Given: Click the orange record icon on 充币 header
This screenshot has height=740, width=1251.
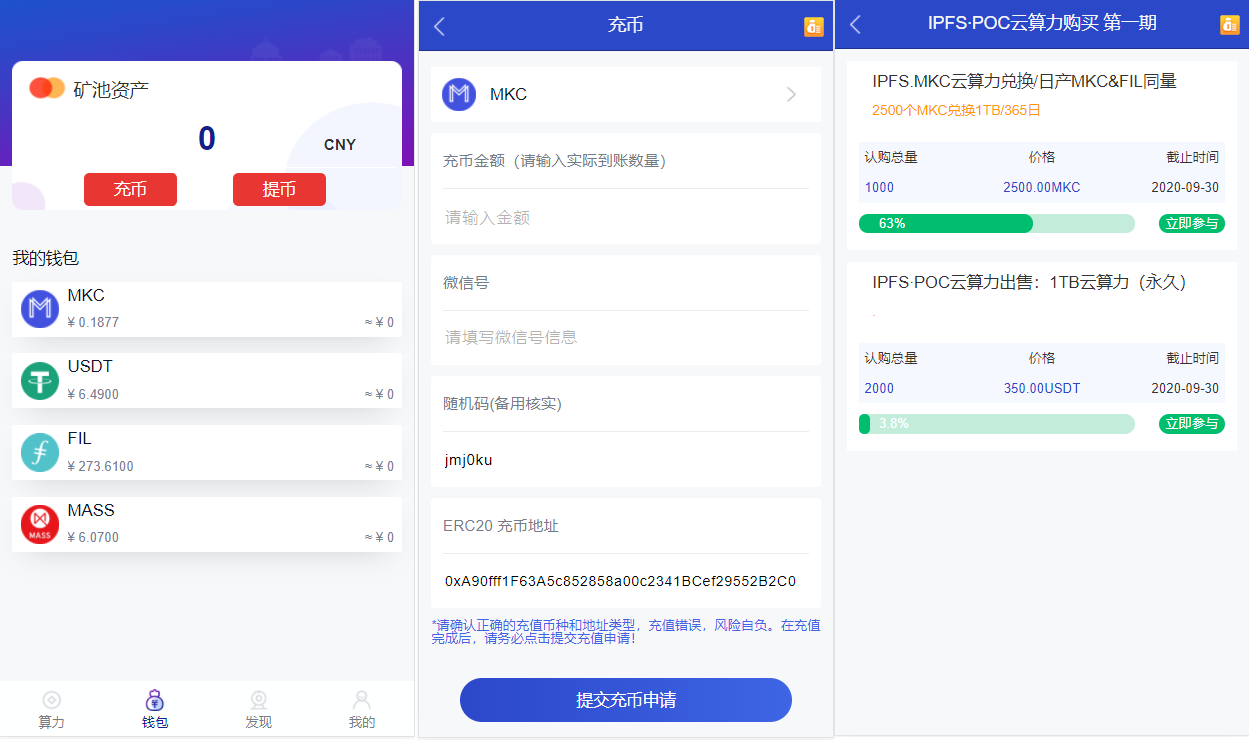Looking at the screenshot, I should 813,27.
